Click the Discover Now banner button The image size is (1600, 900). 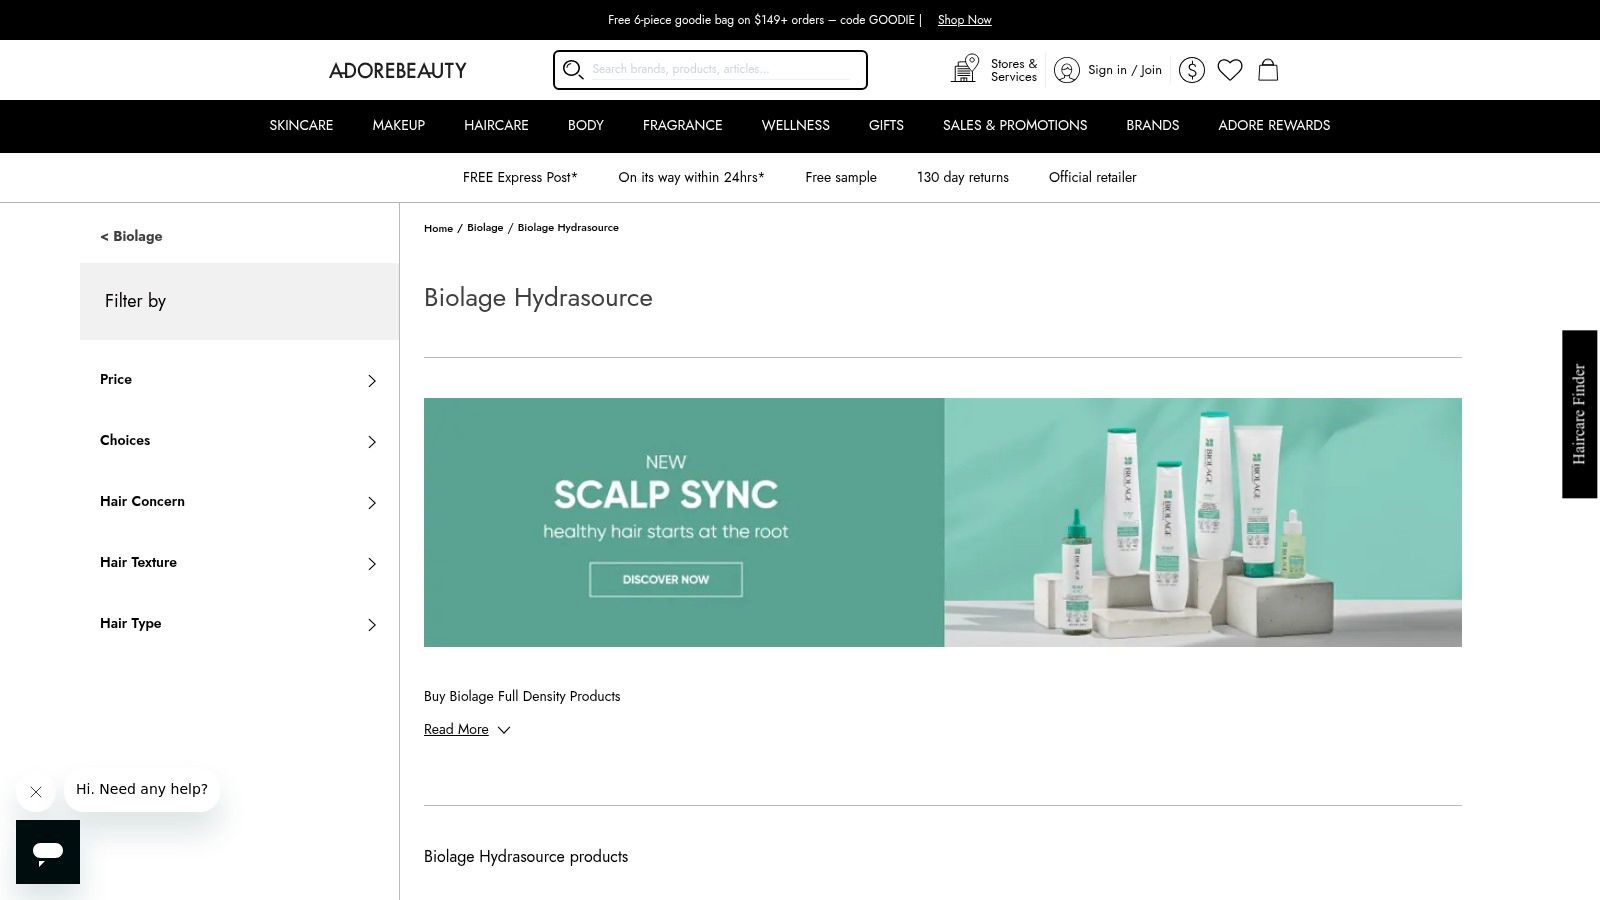click(x=666, y=580)
